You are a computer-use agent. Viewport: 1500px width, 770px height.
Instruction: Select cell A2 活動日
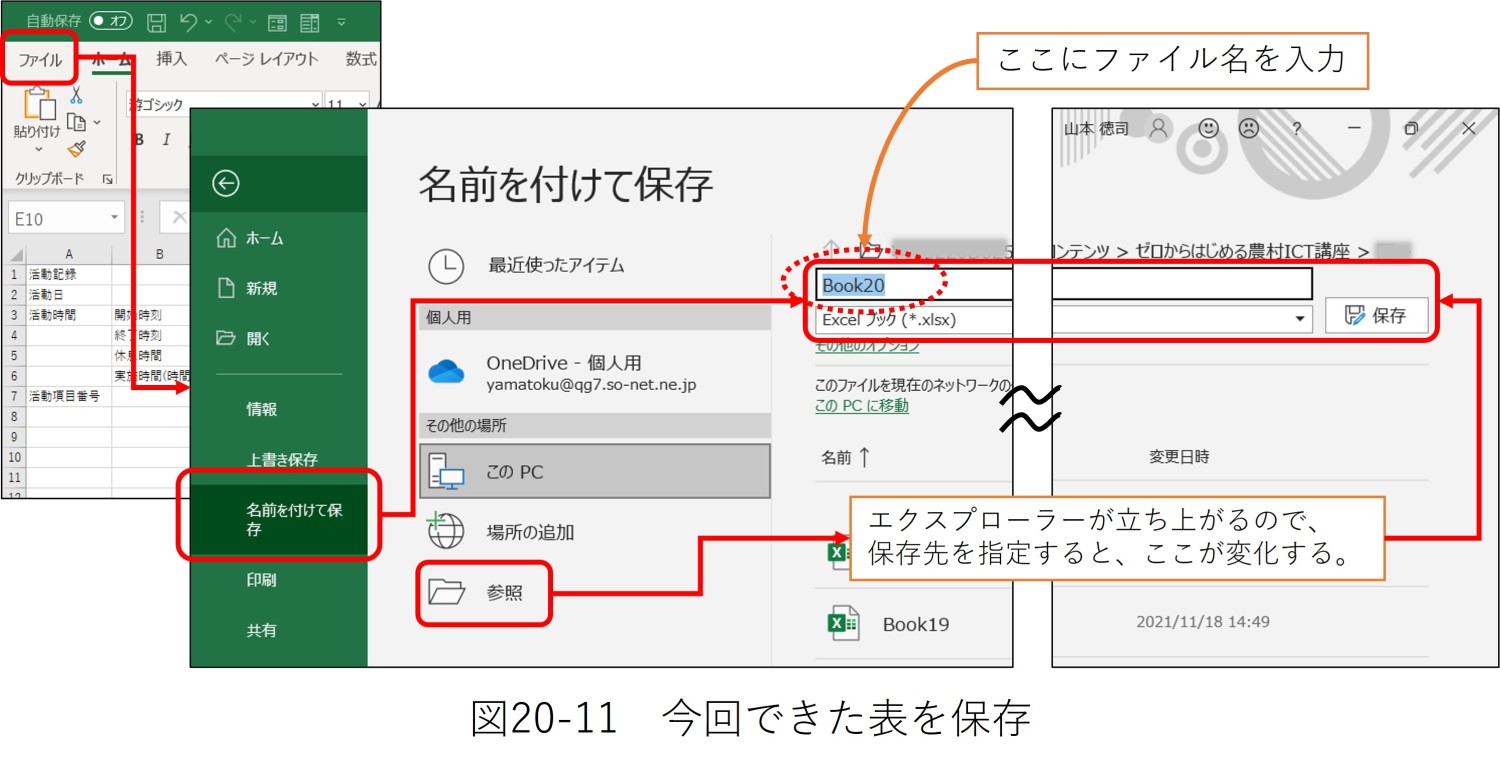pos(69,294)
